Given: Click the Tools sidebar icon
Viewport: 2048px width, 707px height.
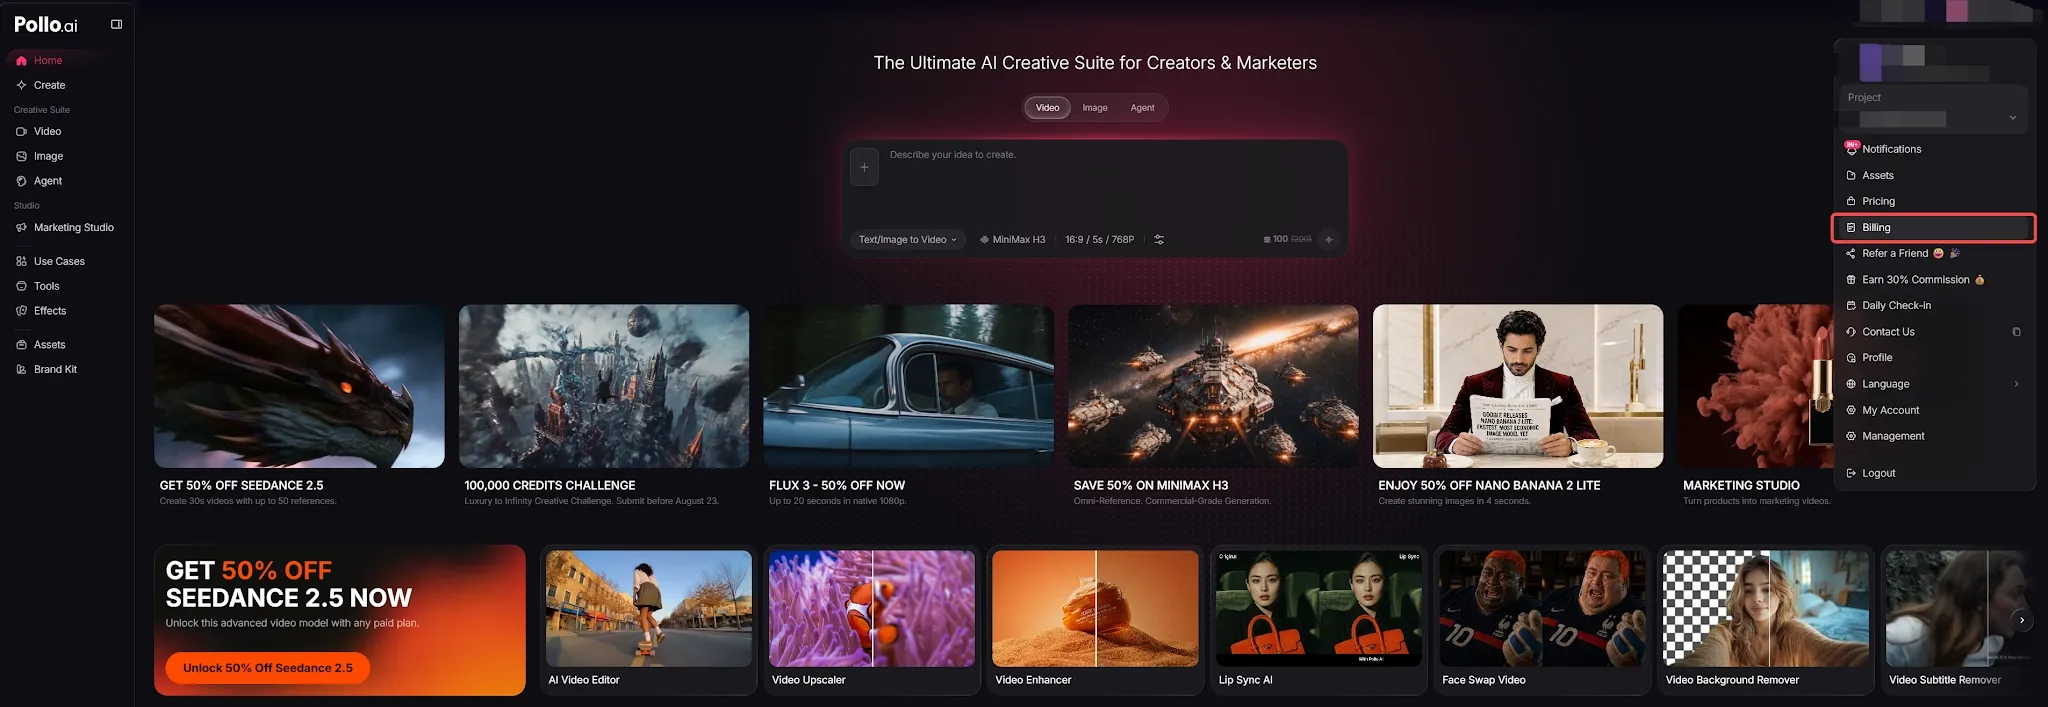Looking at the screenshot, I should 21,286.
